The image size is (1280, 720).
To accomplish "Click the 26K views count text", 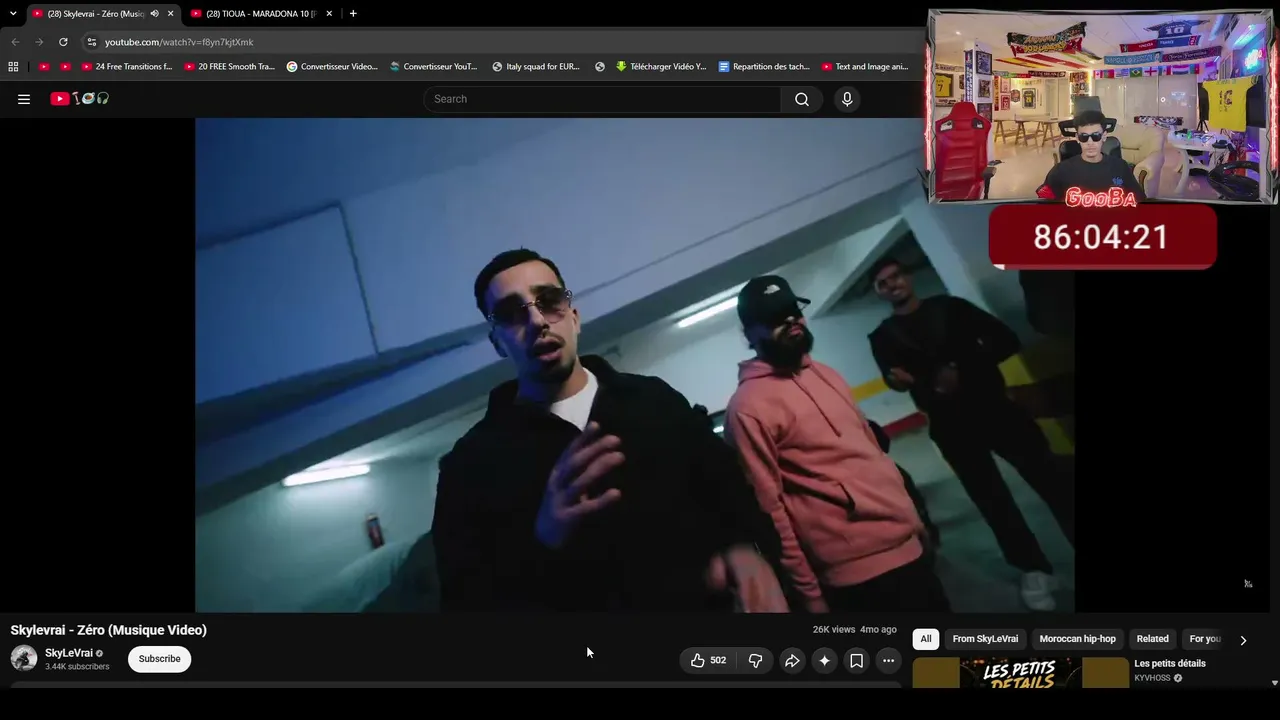I will coord(834,630).
